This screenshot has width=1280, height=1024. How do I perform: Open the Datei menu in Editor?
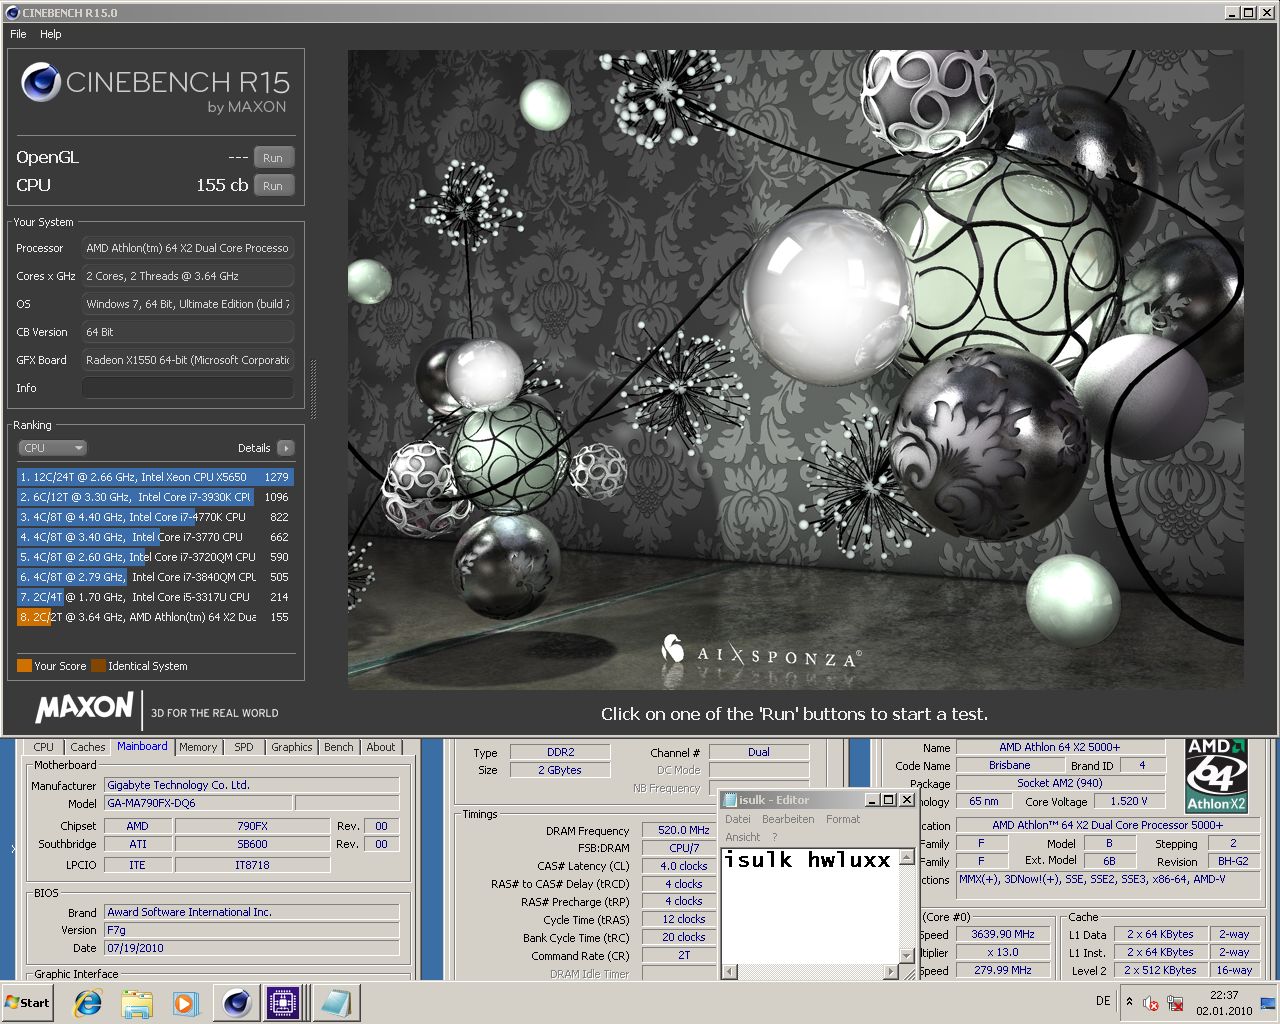[x=738, y=819]
